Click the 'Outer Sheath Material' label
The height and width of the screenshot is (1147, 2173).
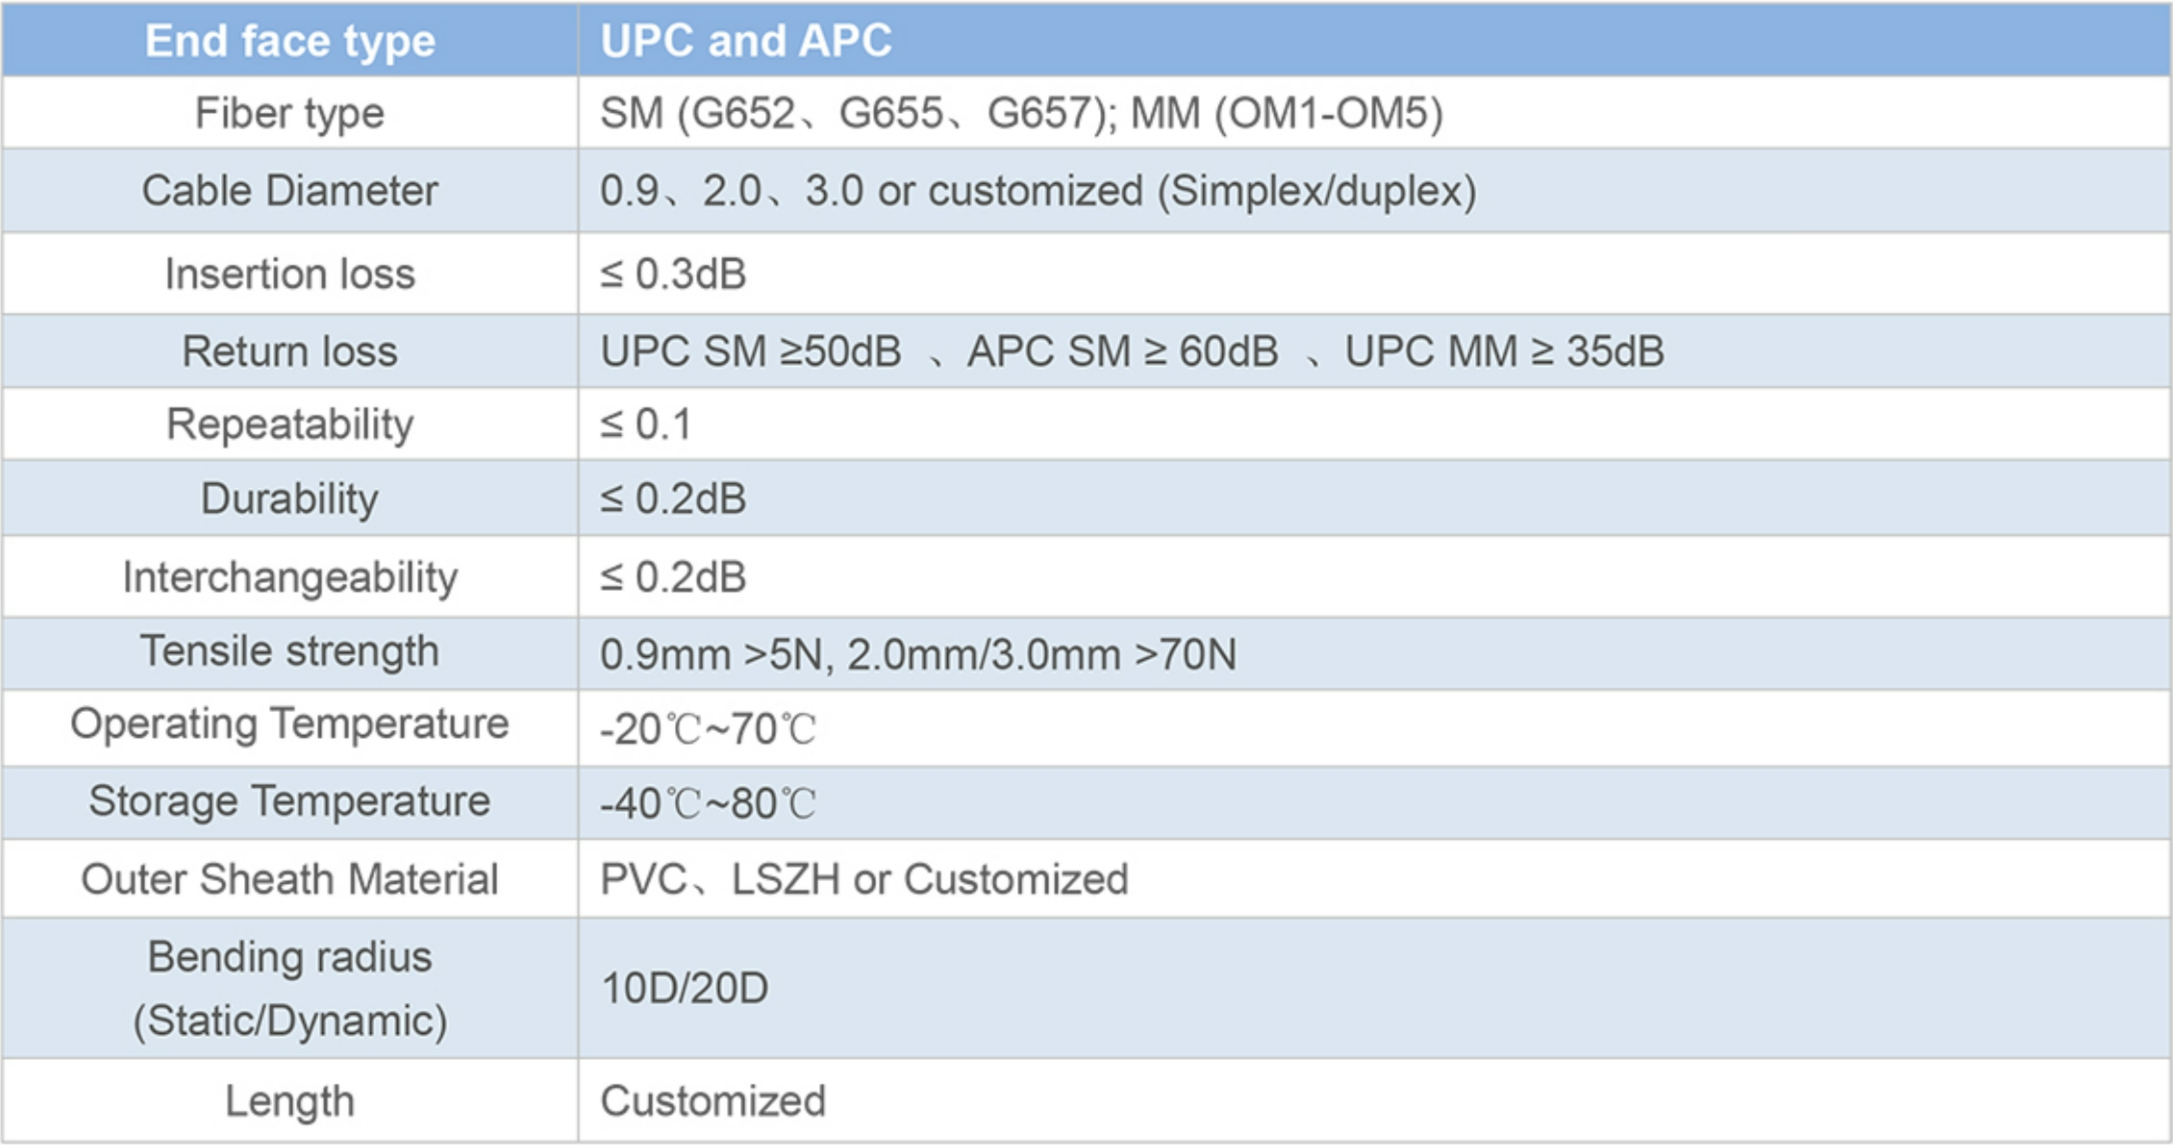click(290, 879)
